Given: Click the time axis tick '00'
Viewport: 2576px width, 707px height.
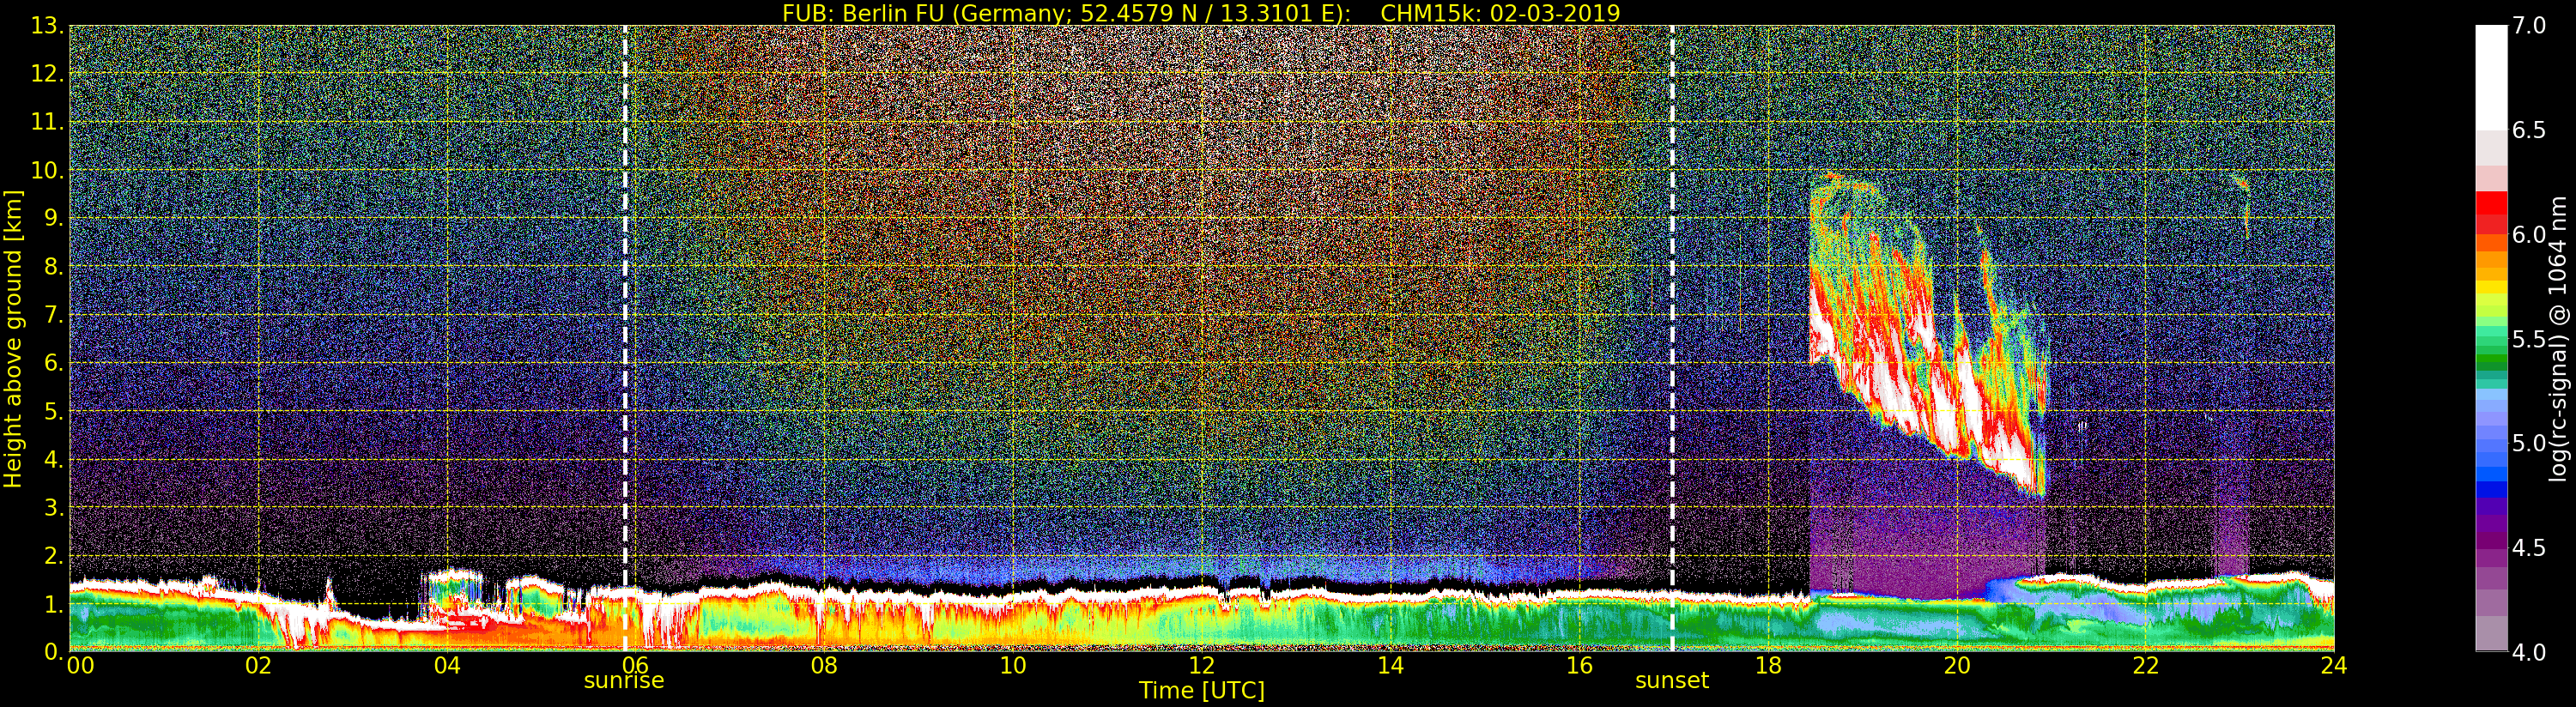Looking at the screenshot, I should coord(80,665).
